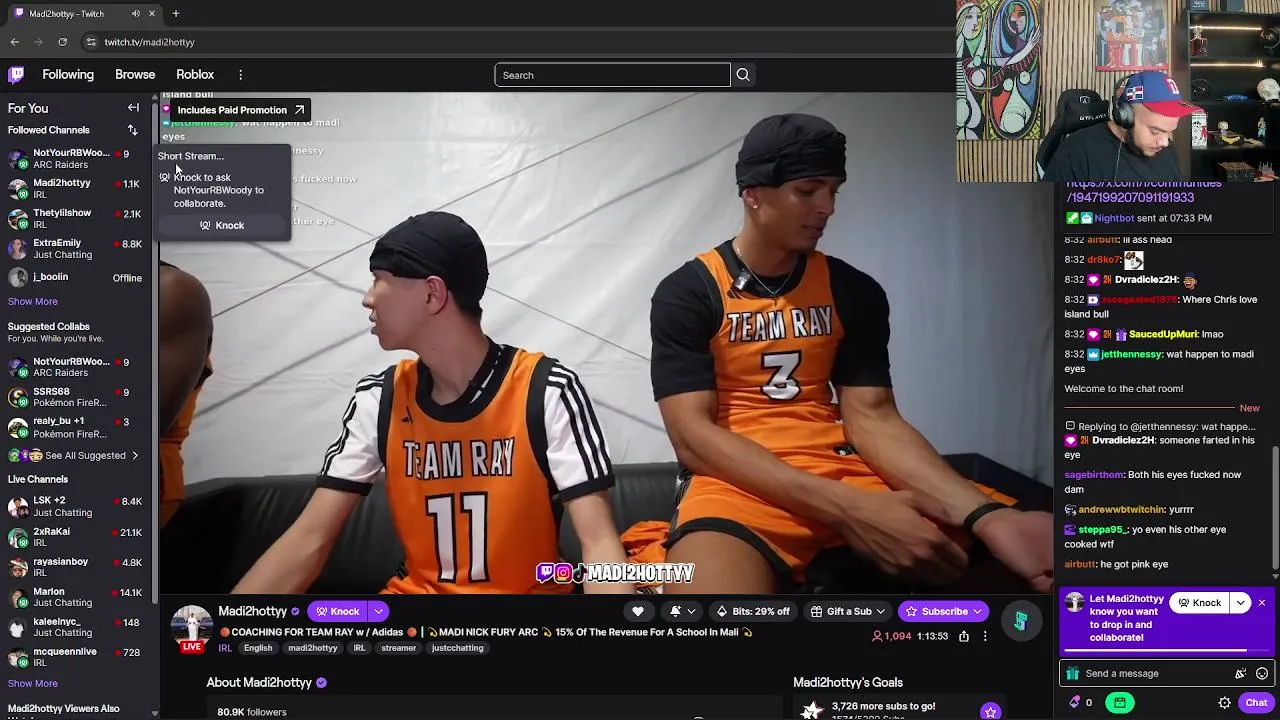
Task: Share the stream via the share icon
Action: click(963, 636)
